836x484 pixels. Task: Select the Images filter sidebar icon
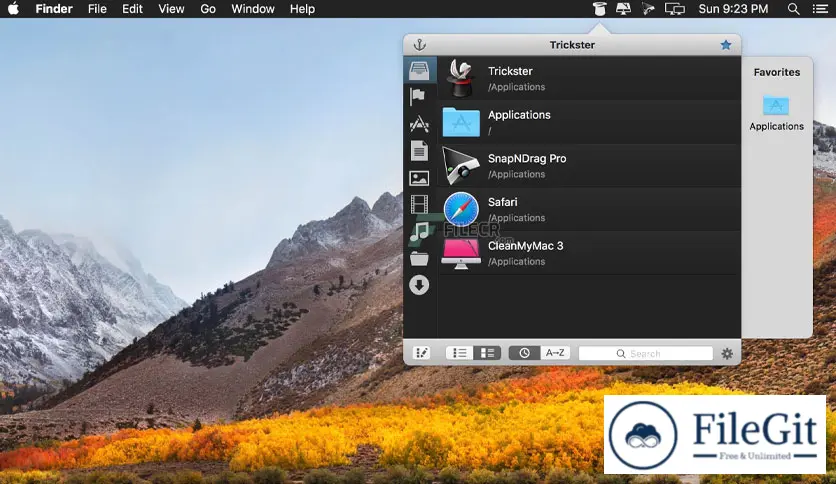coord(419,178)
